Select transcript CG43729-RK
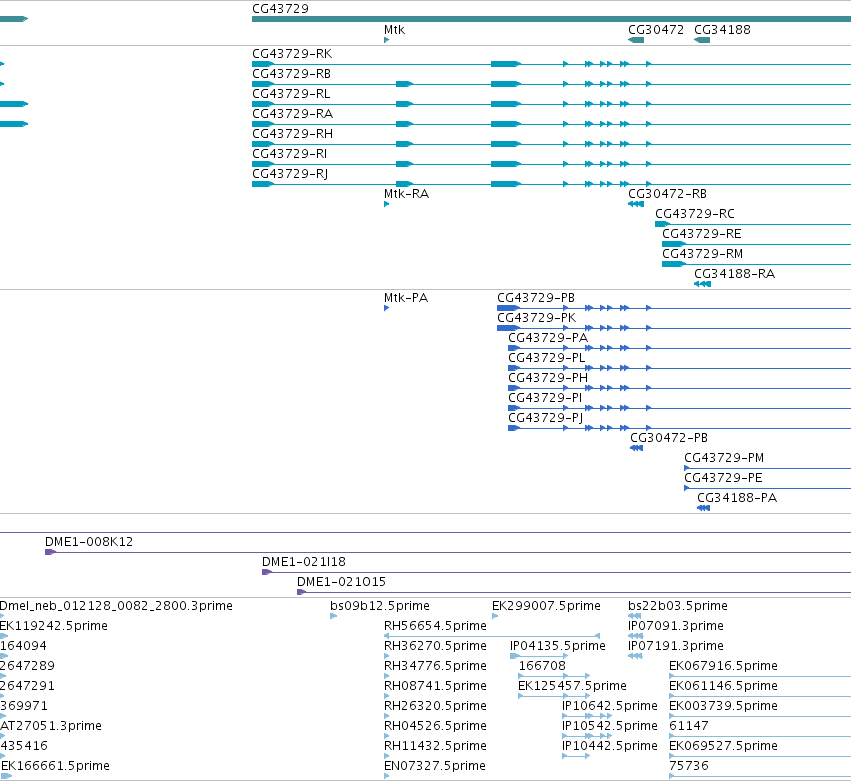The width and height of the screenshot is (851, 781). pos(292,54)
